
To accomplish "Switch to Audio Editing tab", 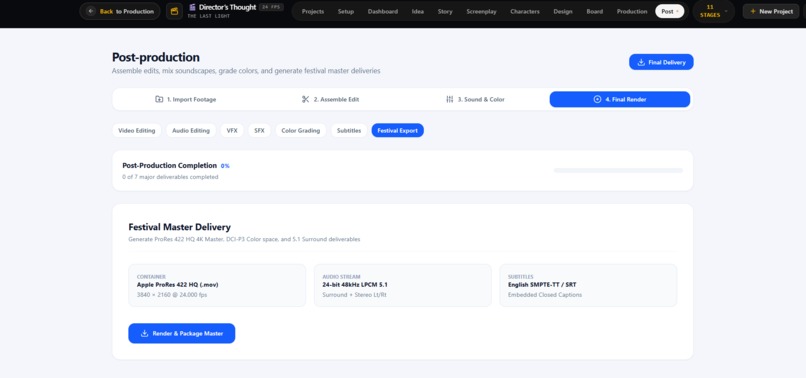I will click(191, 131).
